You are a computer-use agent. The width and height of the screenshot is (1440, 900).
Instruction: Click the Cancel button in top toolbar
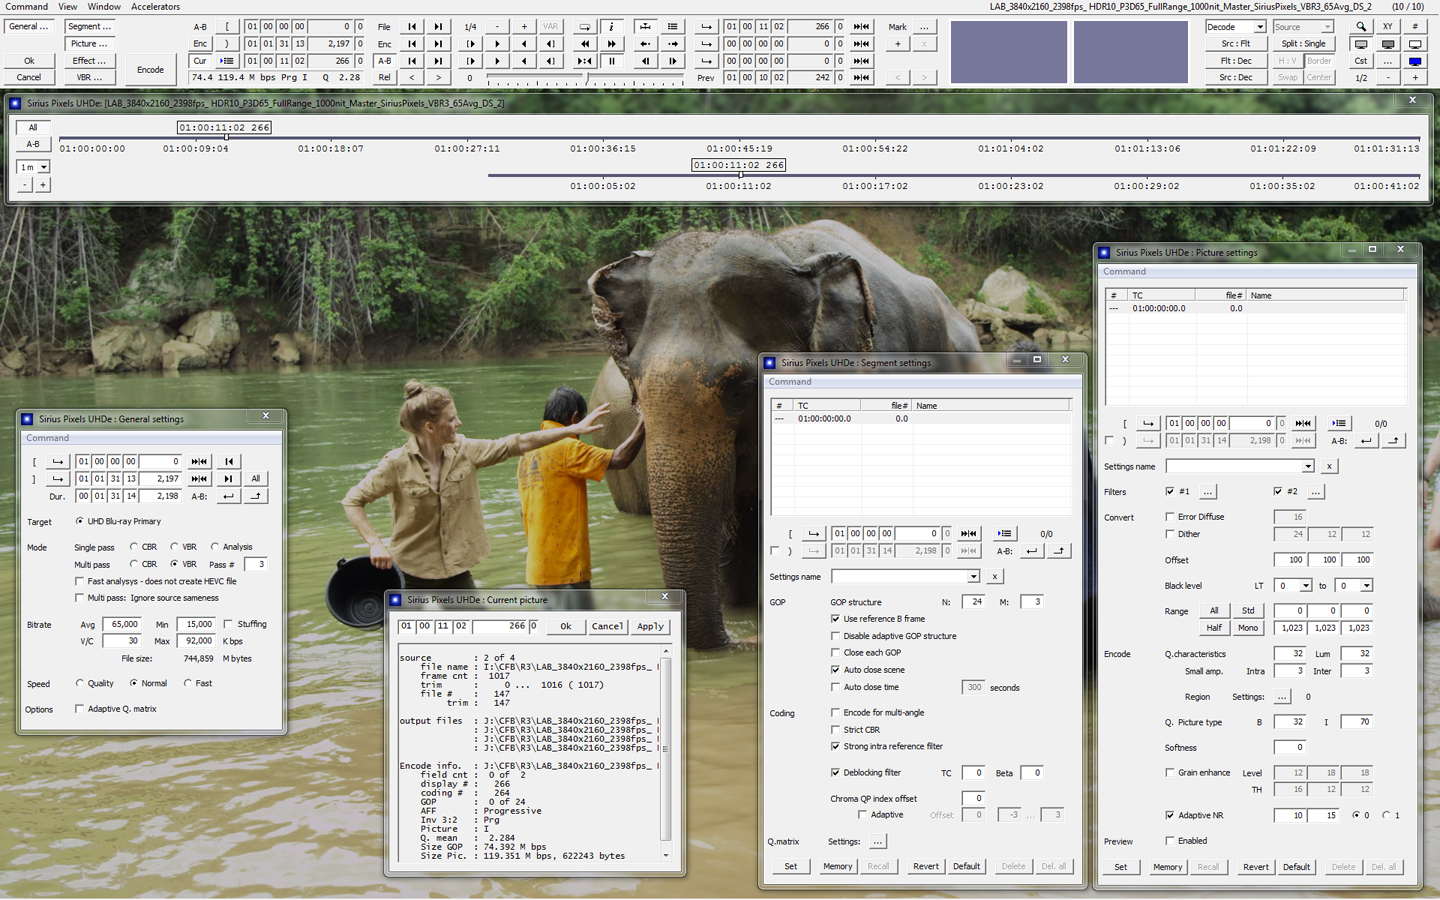[29, 77]
